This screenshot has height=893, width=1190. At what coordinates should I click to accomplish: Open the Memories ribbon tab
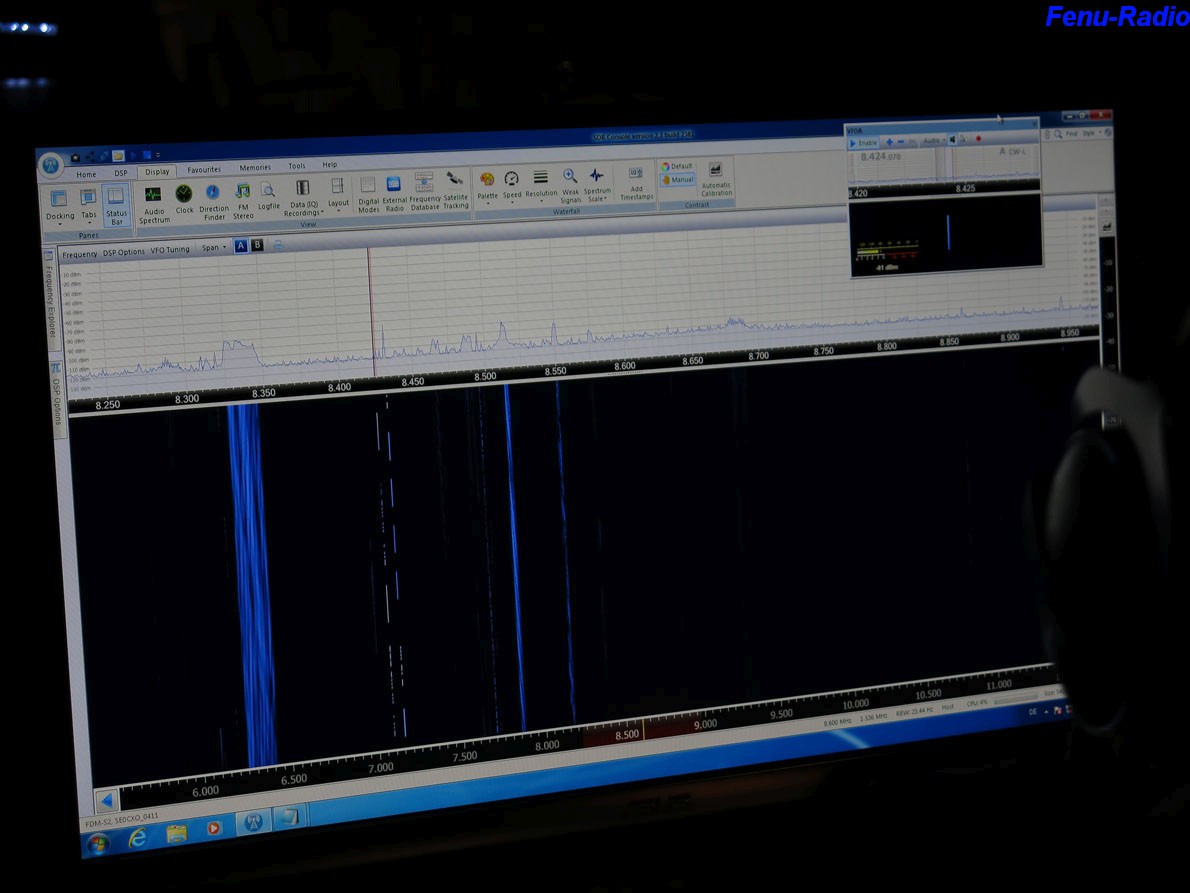(255, 168)
